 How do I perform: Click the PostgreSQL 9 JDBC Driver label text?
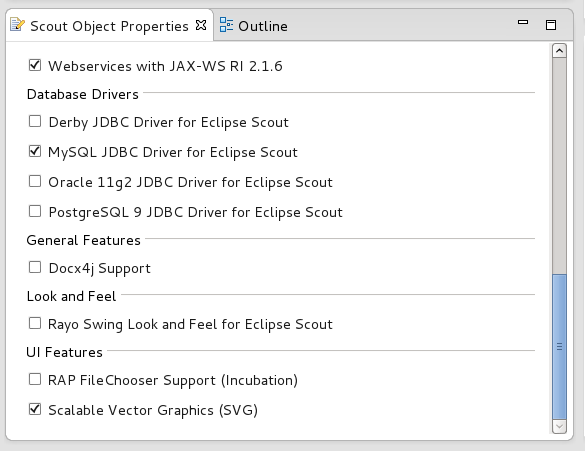pyautogui.click(x=195, y=212)
